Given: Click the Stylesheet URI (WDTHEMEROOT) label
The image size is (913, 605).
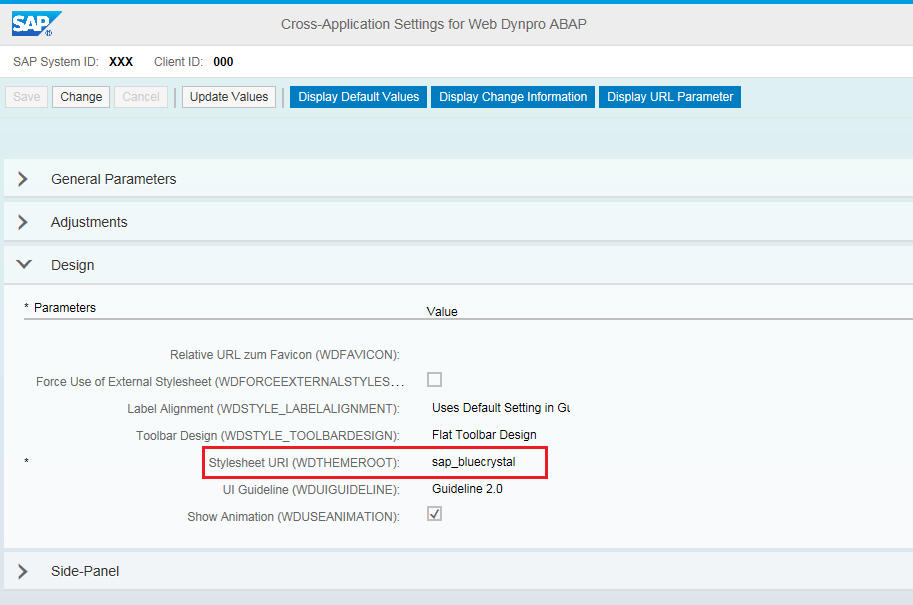Looking at the screenshot, I should click(x=304, y=463).
